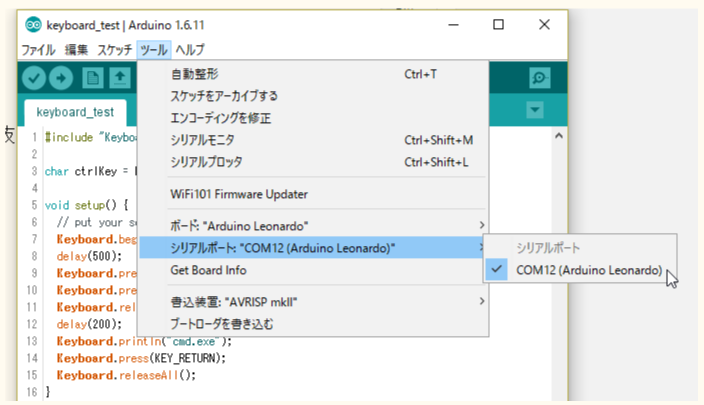Switch to the keyboard_test sketch tab
The width and height of the screenshot is (704, 405).
pyautogui.click(x=75, y=112)
